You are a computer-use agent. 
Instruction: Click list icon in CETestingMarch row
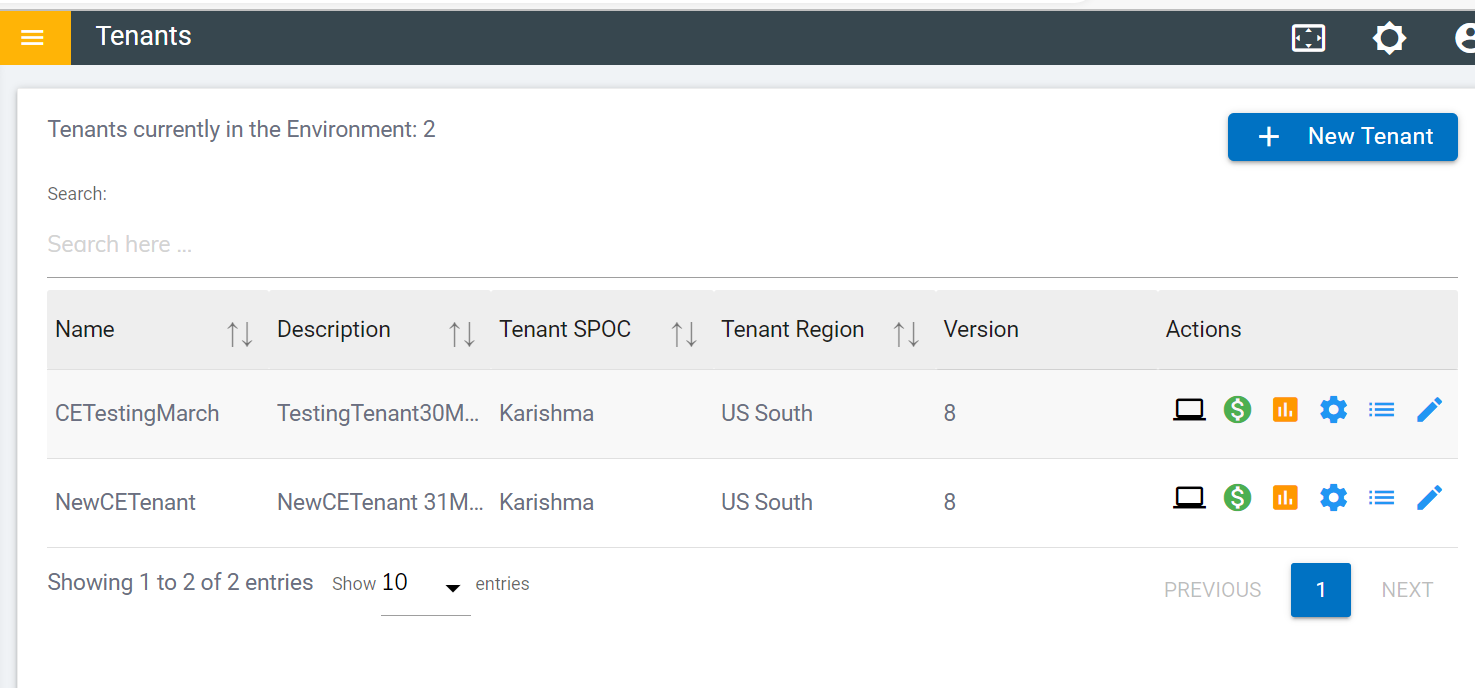pyautogui.click(x=1381, y=409)
